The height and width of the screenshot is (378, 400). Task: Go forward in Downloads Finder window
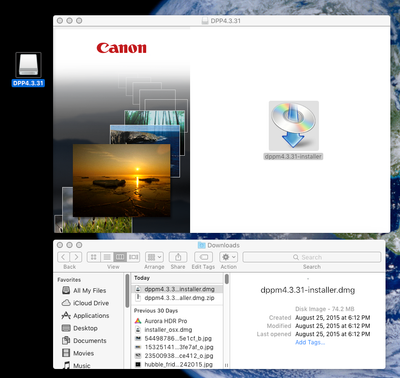(76, 257)
